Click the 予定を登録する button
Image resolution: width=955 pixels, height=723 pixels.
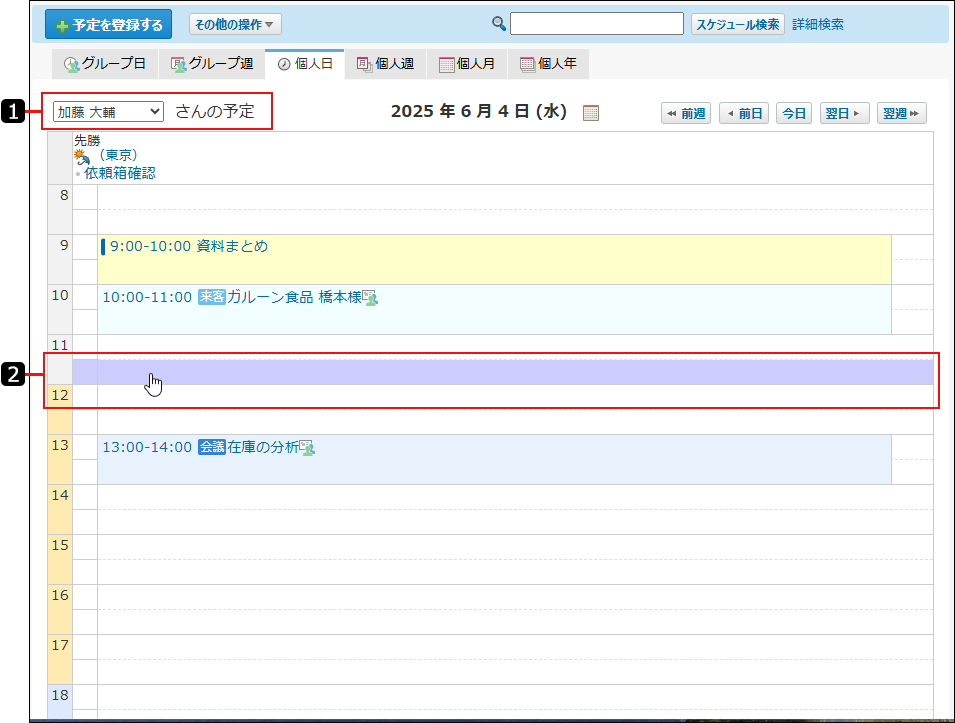[x=108, y=24]
